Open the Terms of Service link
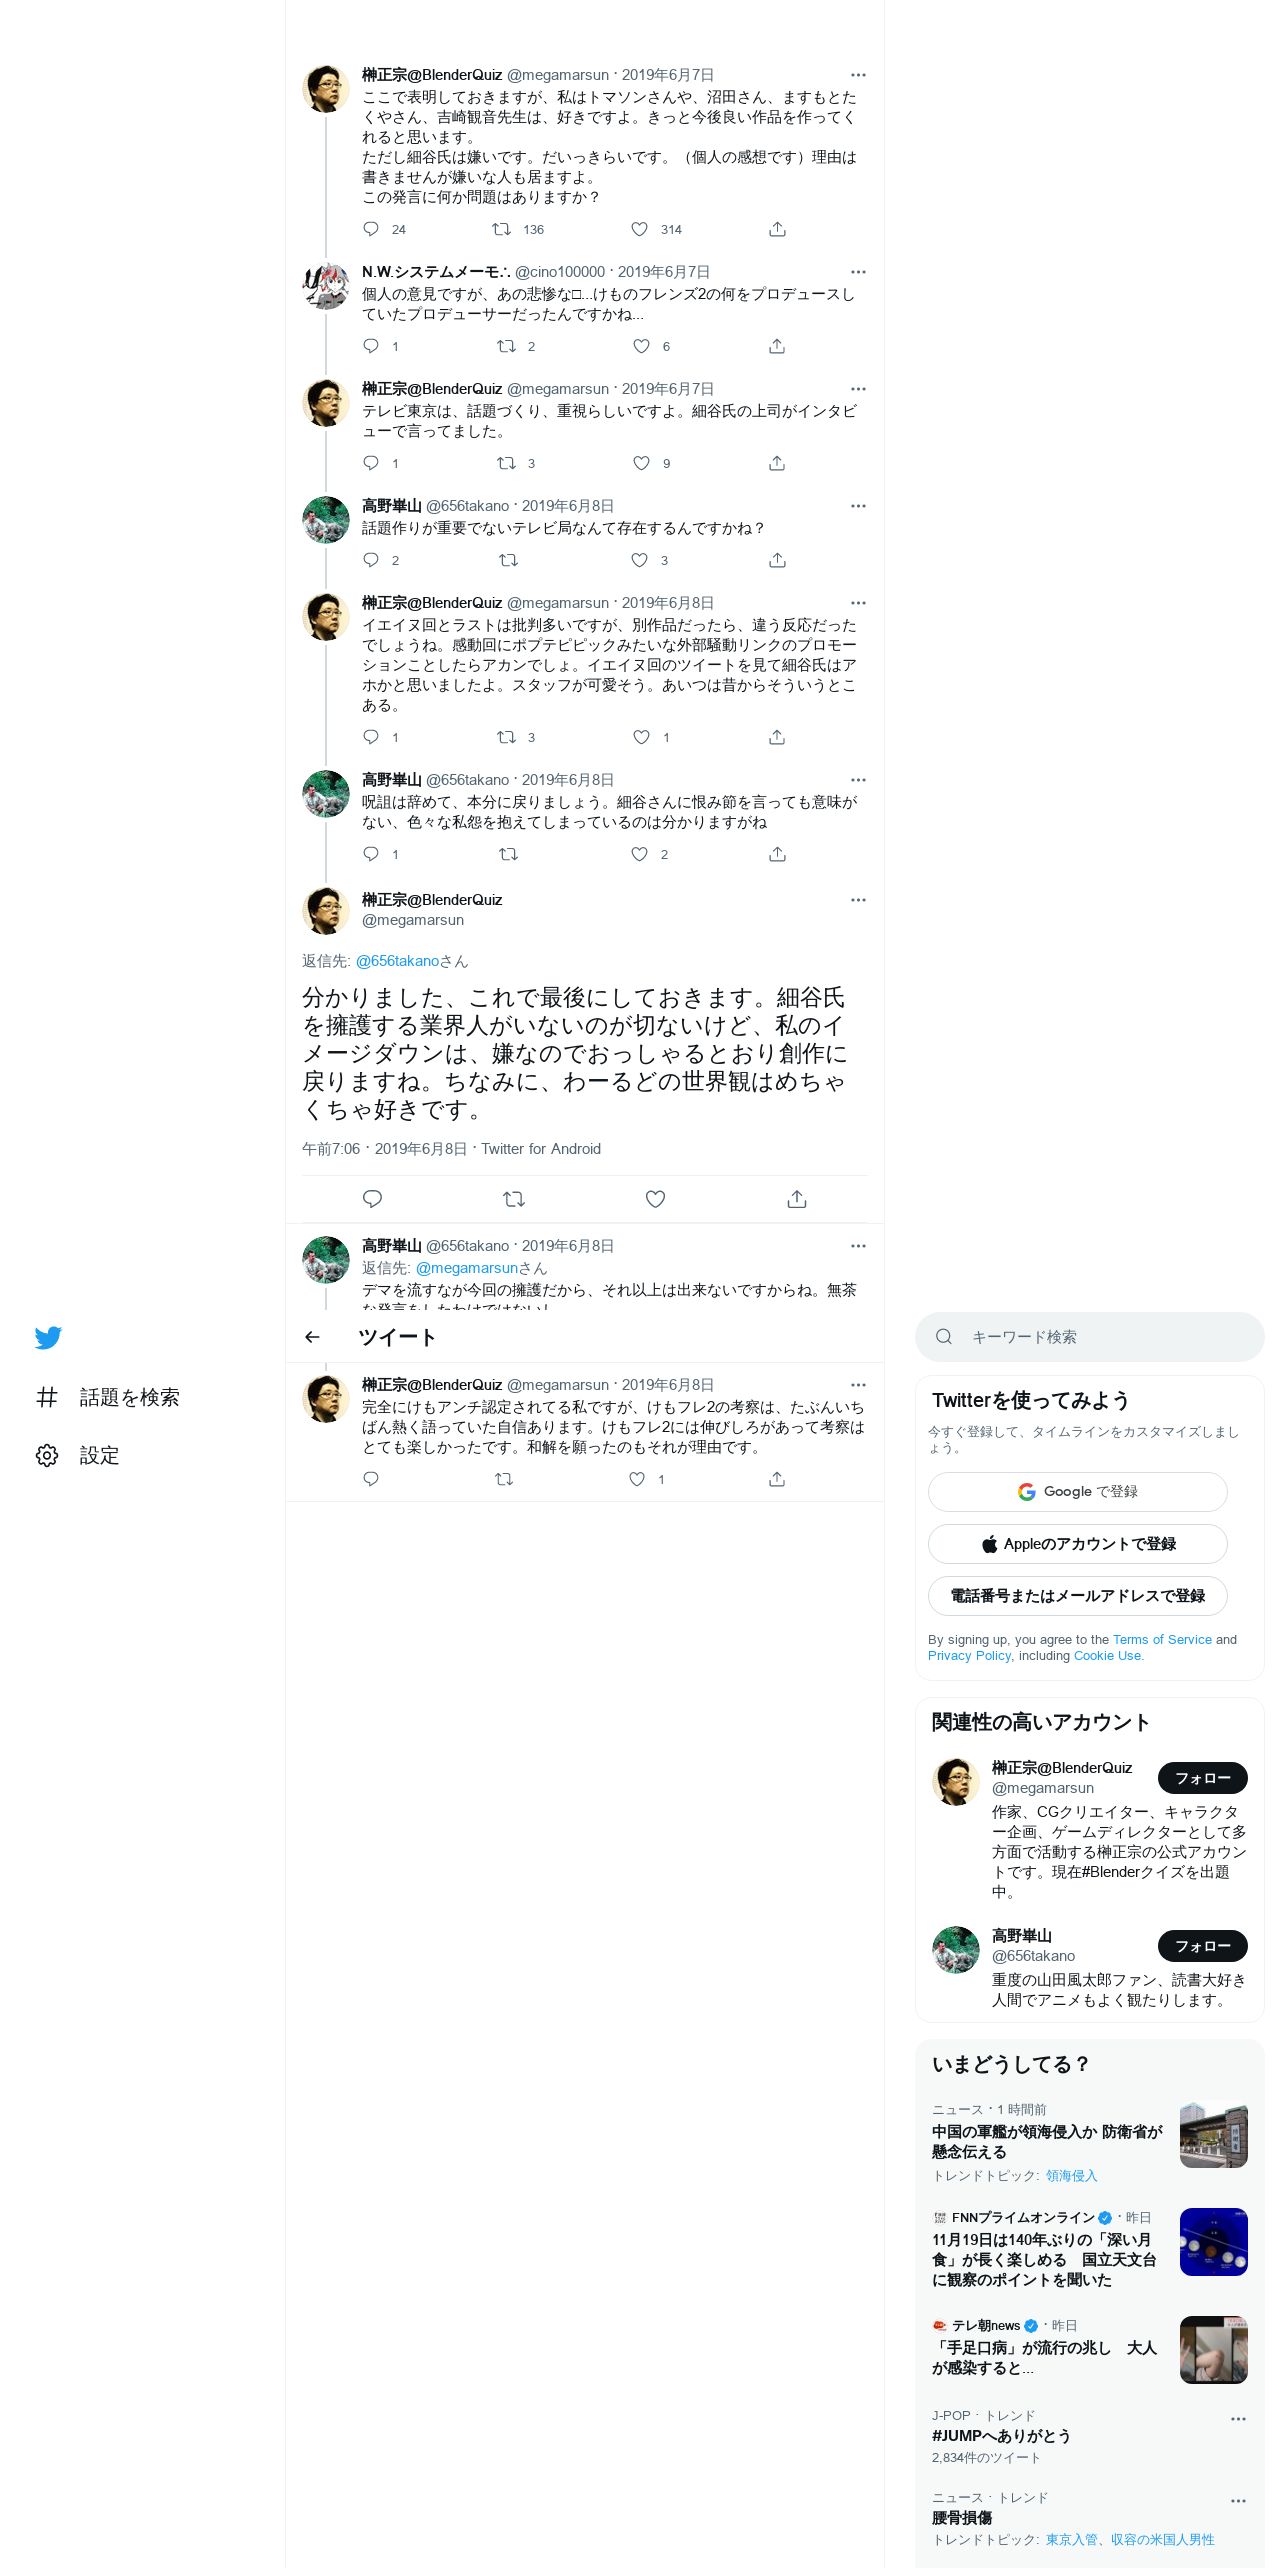 (x=1162, y=1639)
